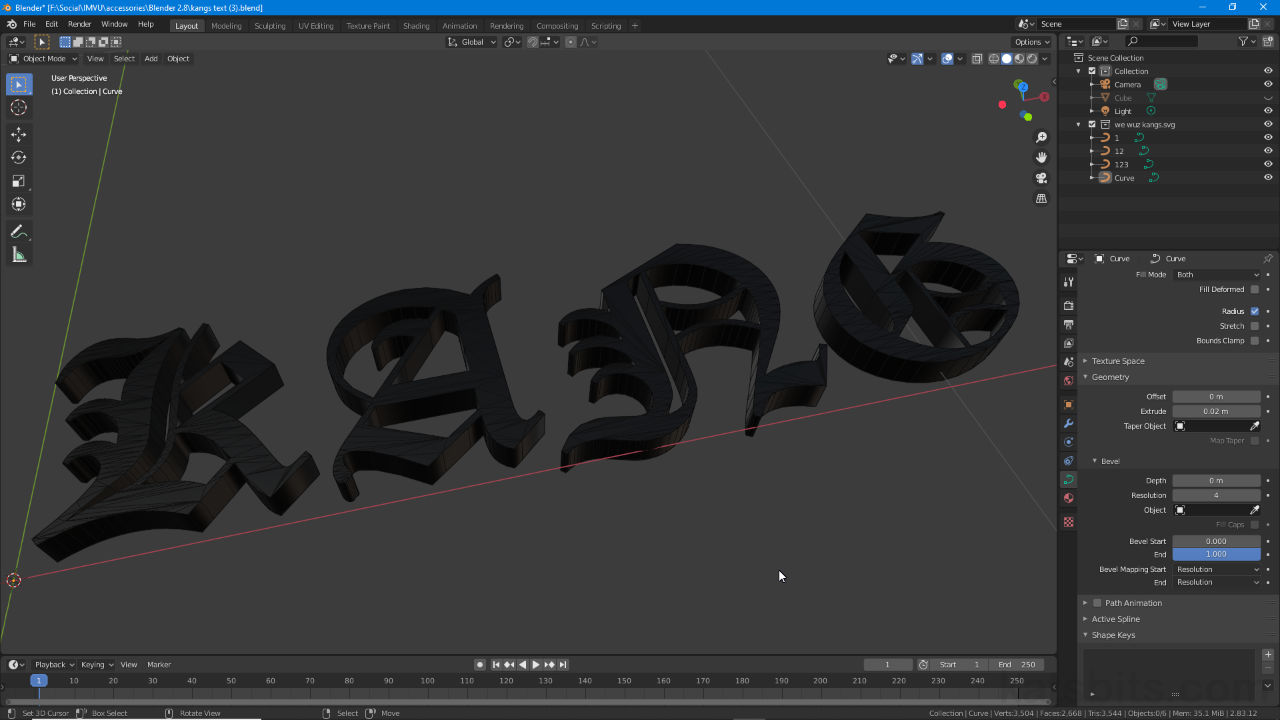Adjust the Extrude 0.02 m field
This screenshot has width=1280, height=720.
click(1216, 411)
